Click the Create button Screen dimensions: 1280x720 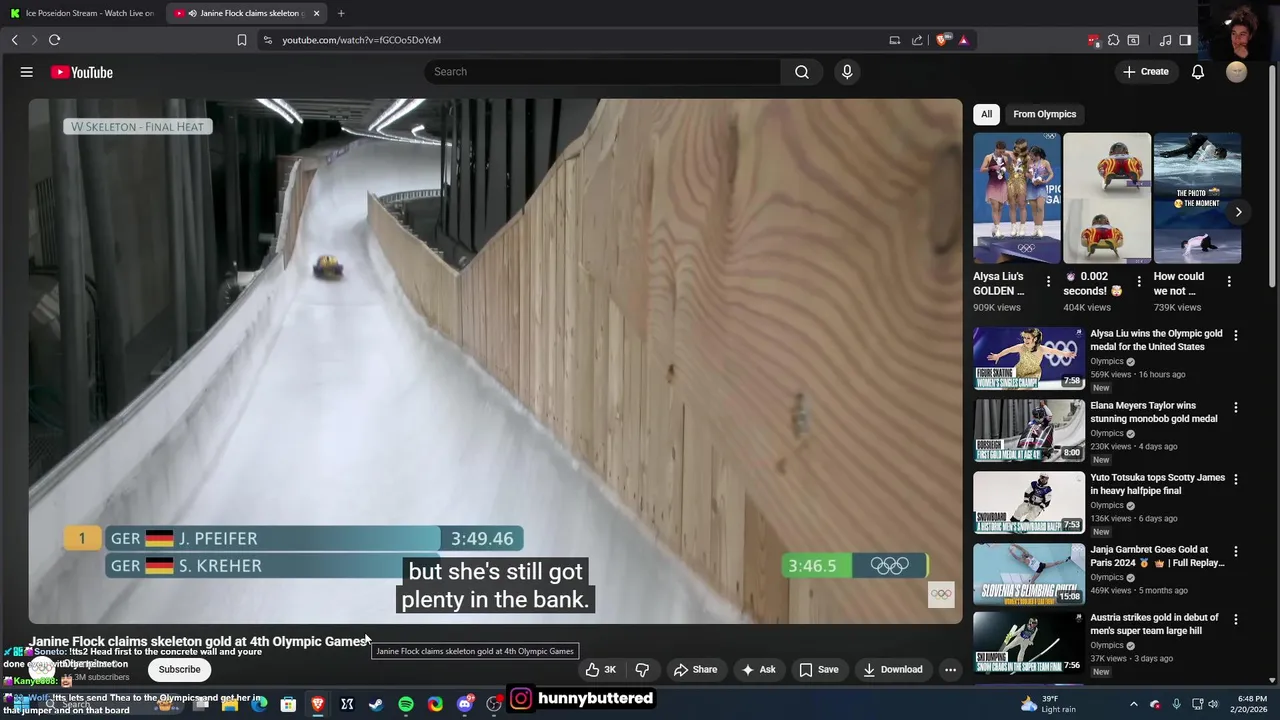[1146, 72]
